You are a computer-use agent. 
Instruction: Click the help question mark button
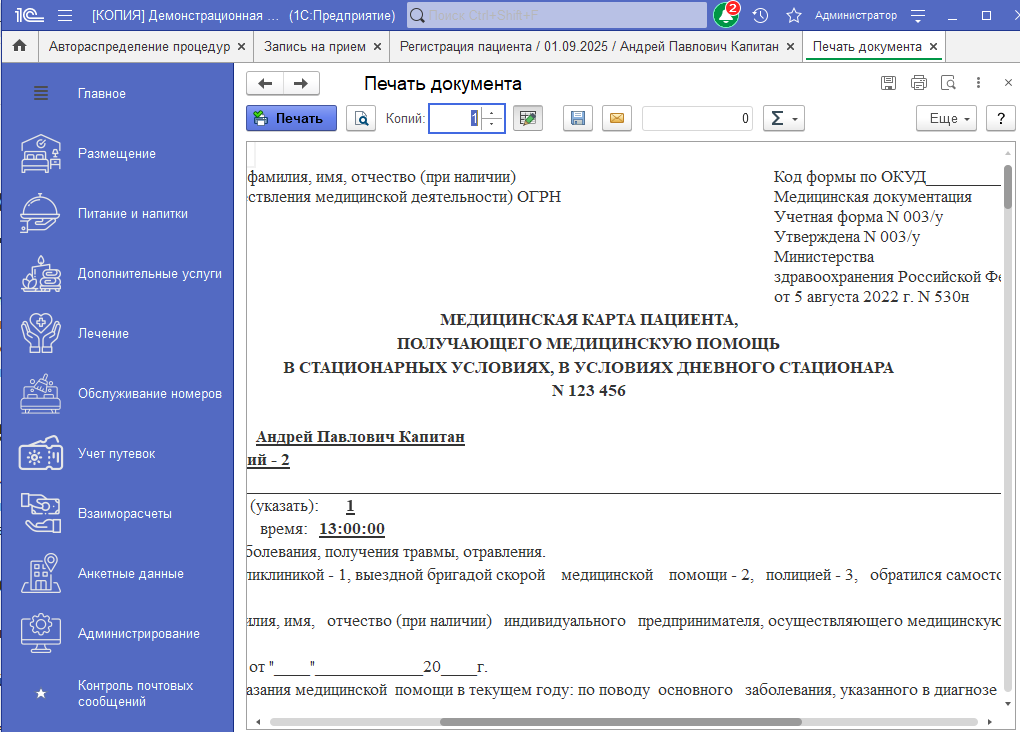coord(1000,118)
